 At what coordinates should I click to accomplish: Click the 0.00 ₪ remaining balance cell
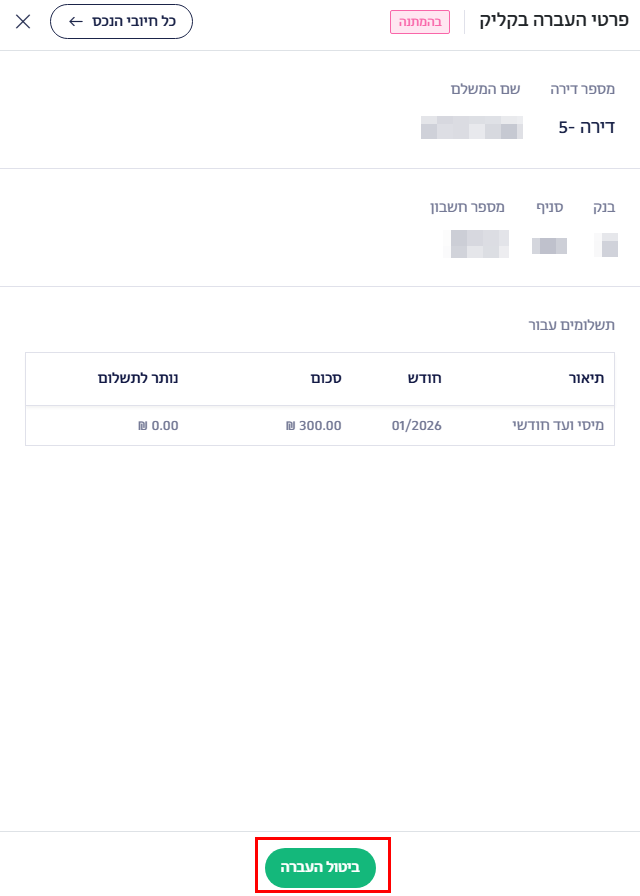[158, 425]
